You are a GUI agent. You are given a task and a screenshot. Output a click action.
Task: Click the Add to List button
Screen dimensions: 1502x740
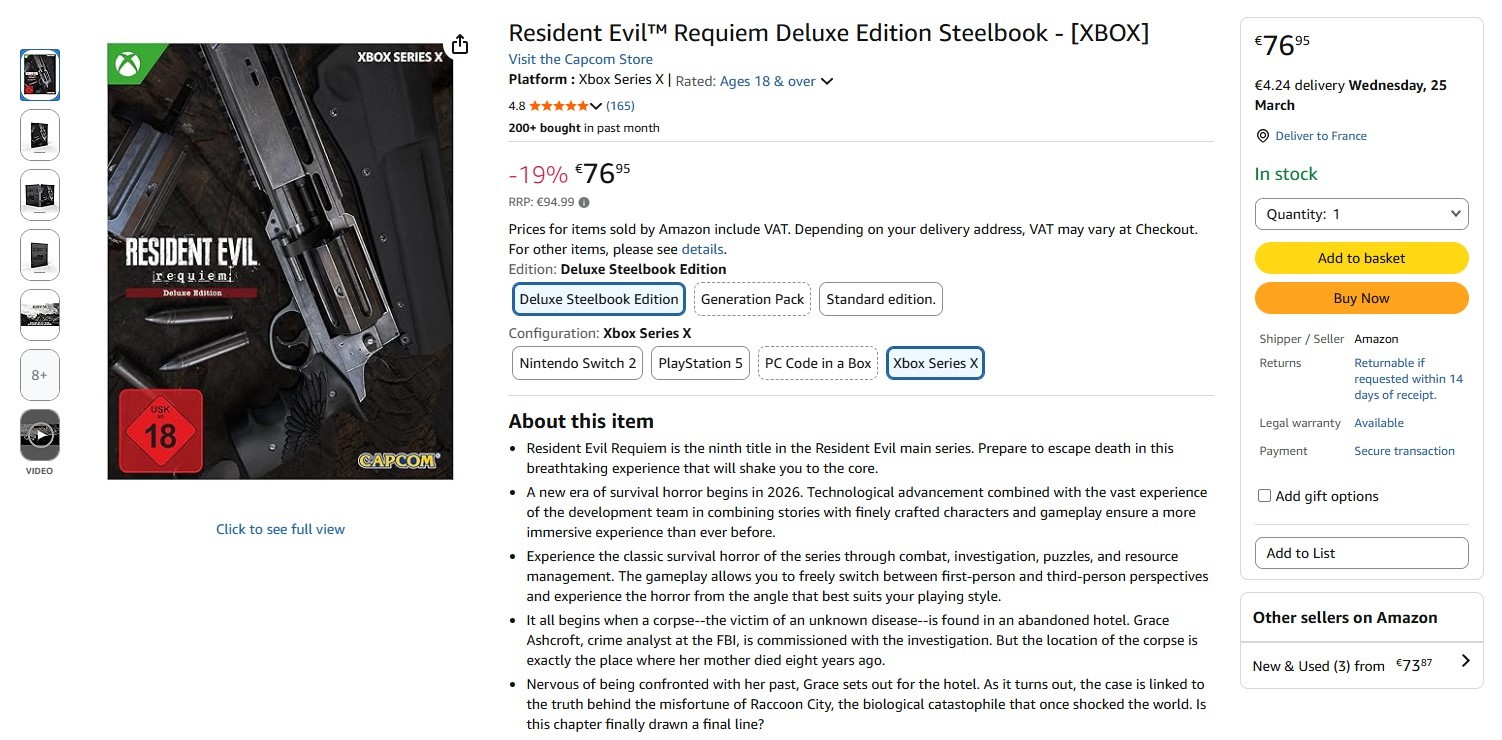[1361, 553]
